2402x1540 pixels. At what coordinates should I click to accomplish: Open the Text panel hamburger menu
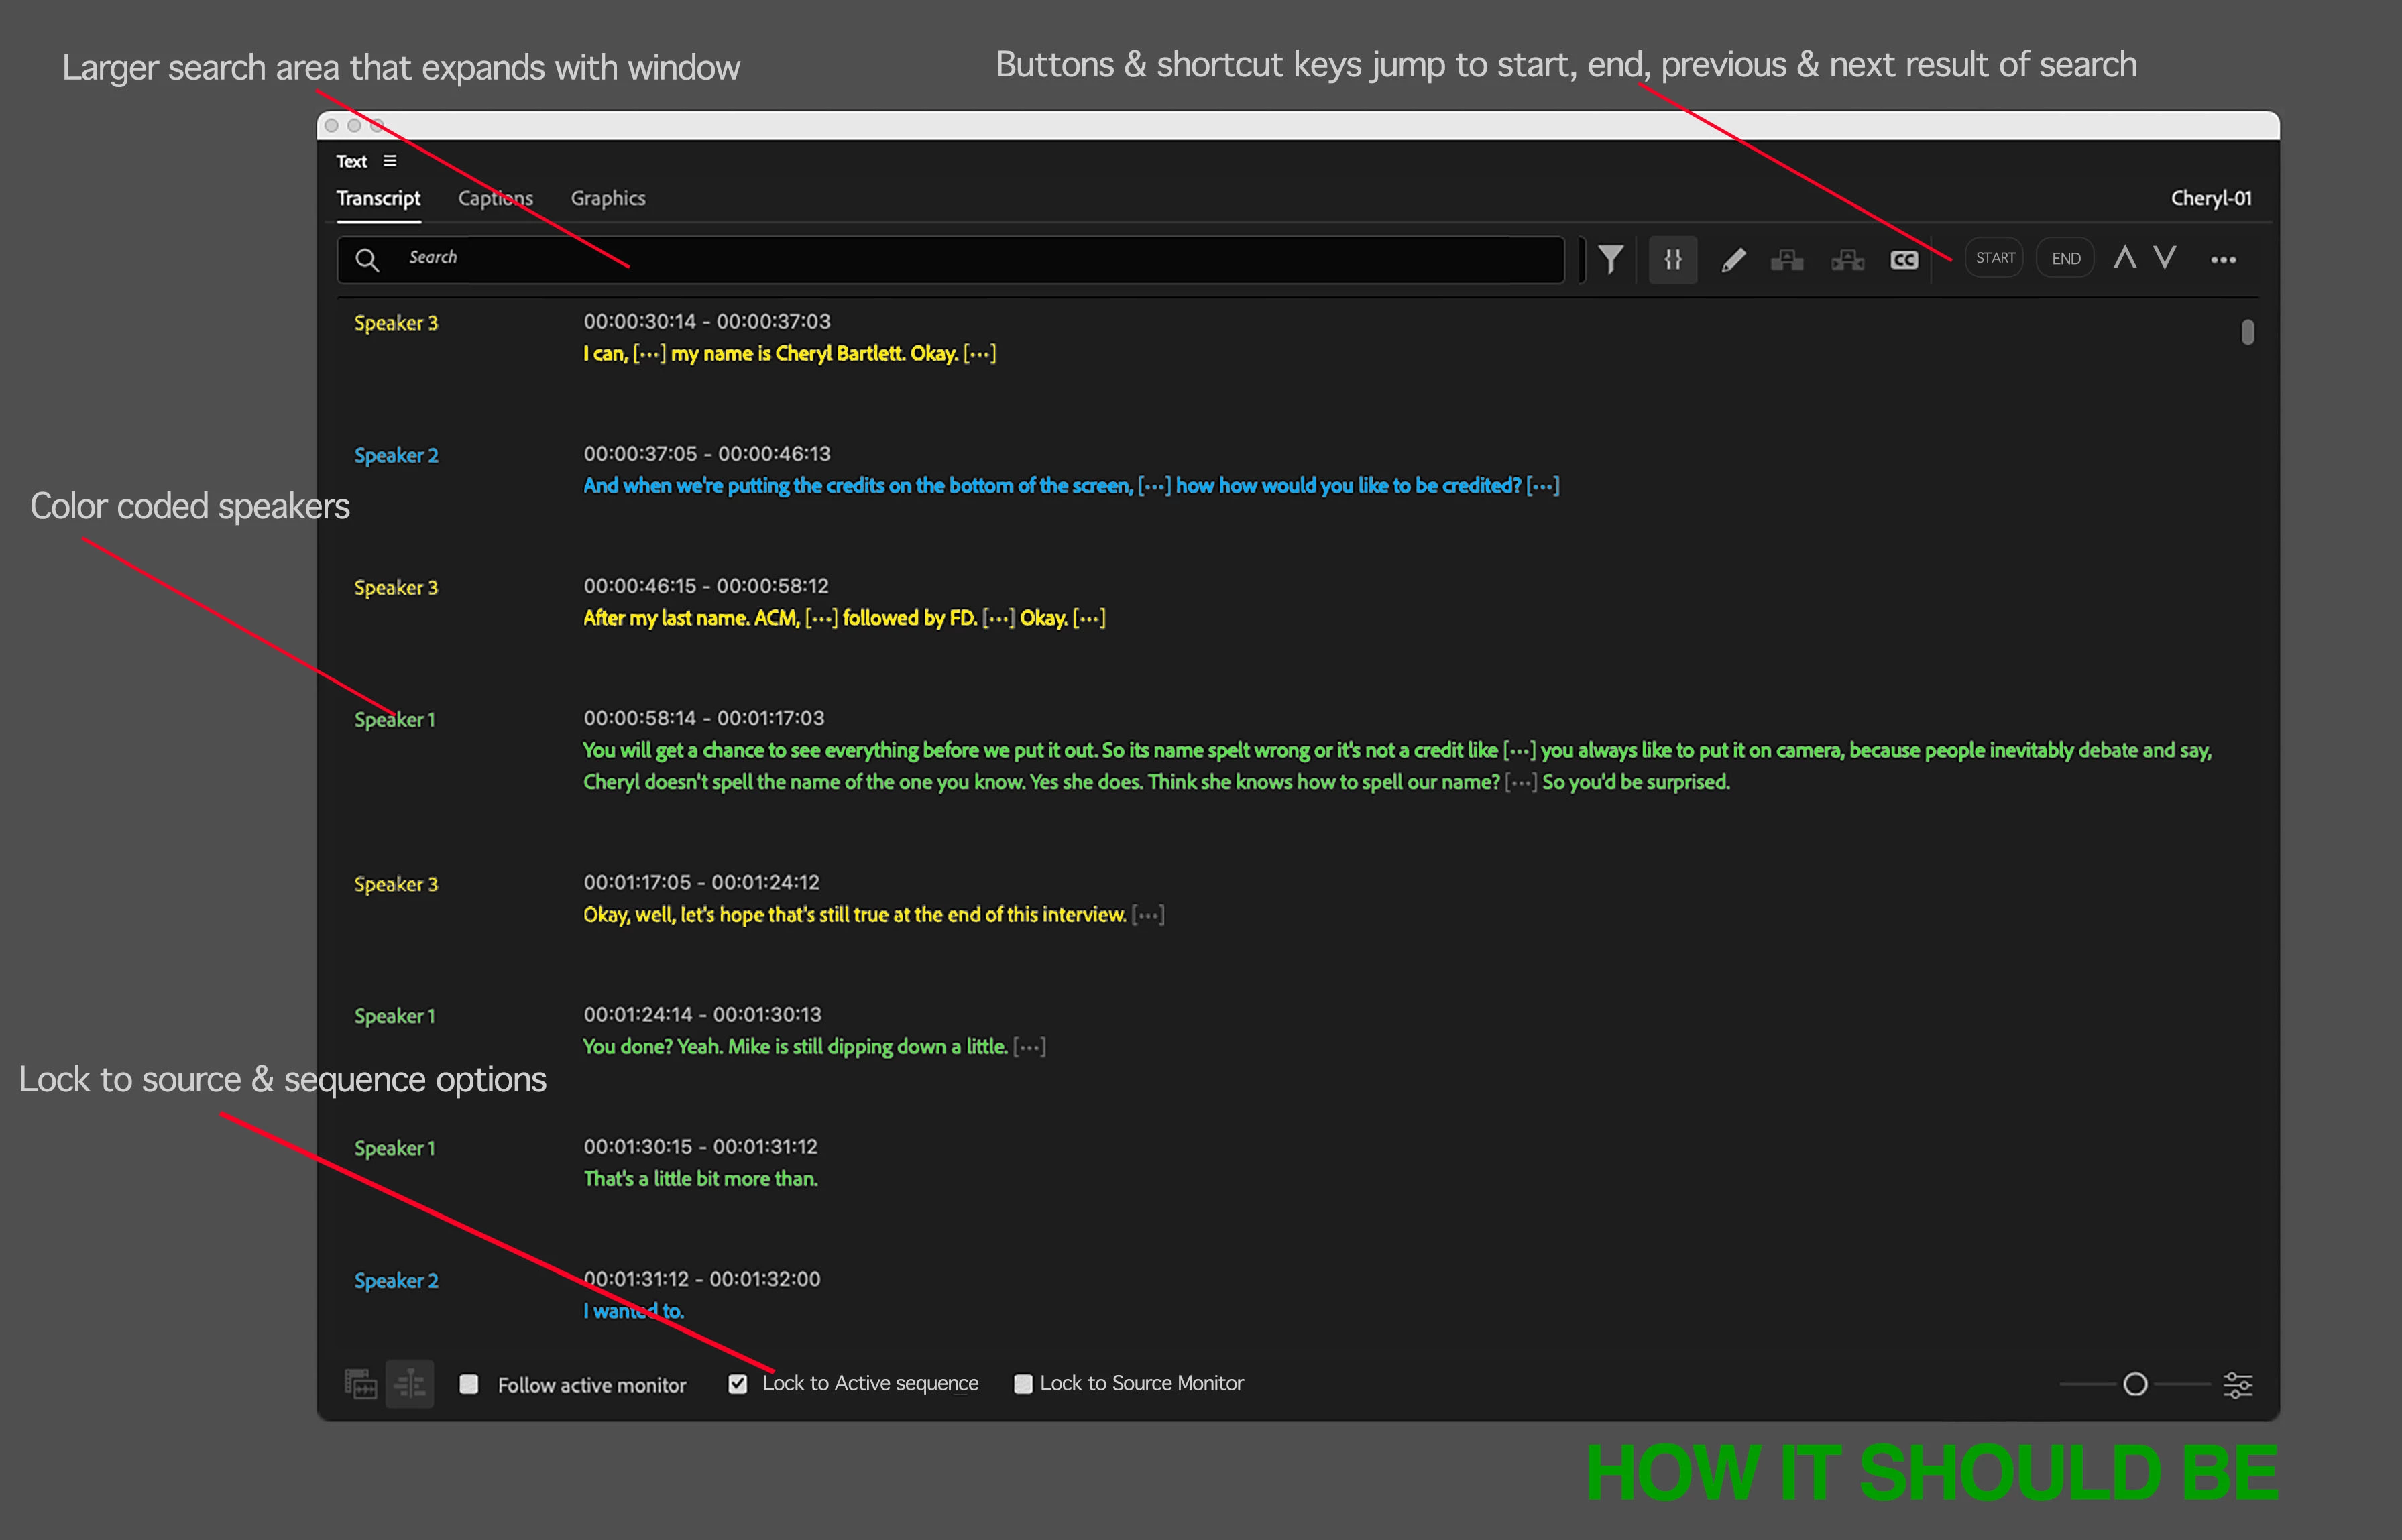pos(390,161)
